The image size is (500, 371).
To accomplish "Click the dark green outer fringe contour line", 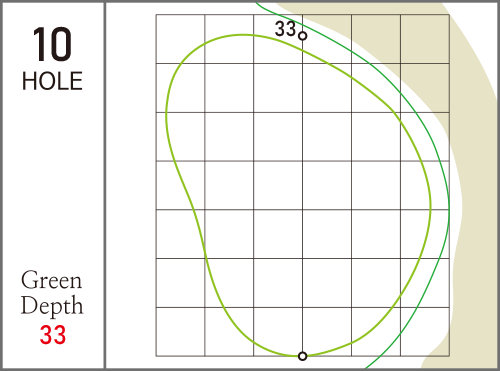I will click(449, 207).
